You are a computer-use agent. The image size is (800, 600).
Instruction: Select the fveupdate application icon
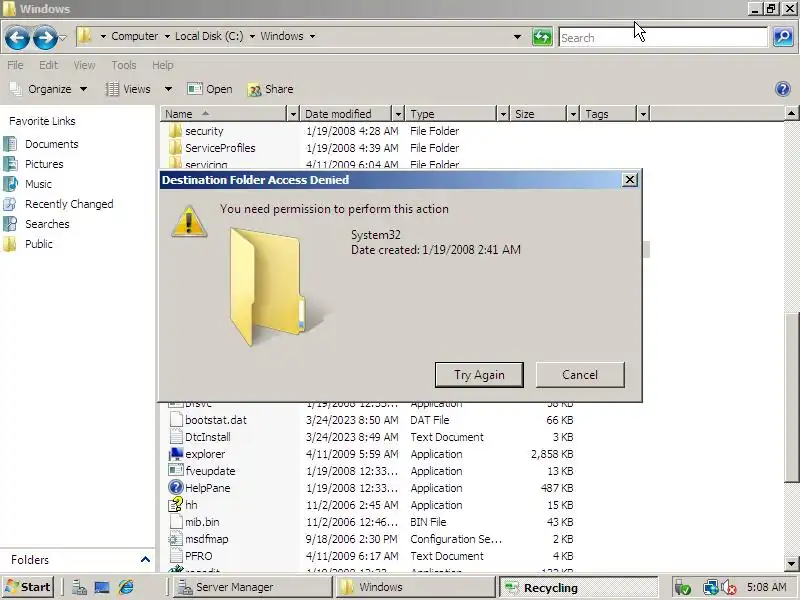pyautogui.click(x=176, y=470)
